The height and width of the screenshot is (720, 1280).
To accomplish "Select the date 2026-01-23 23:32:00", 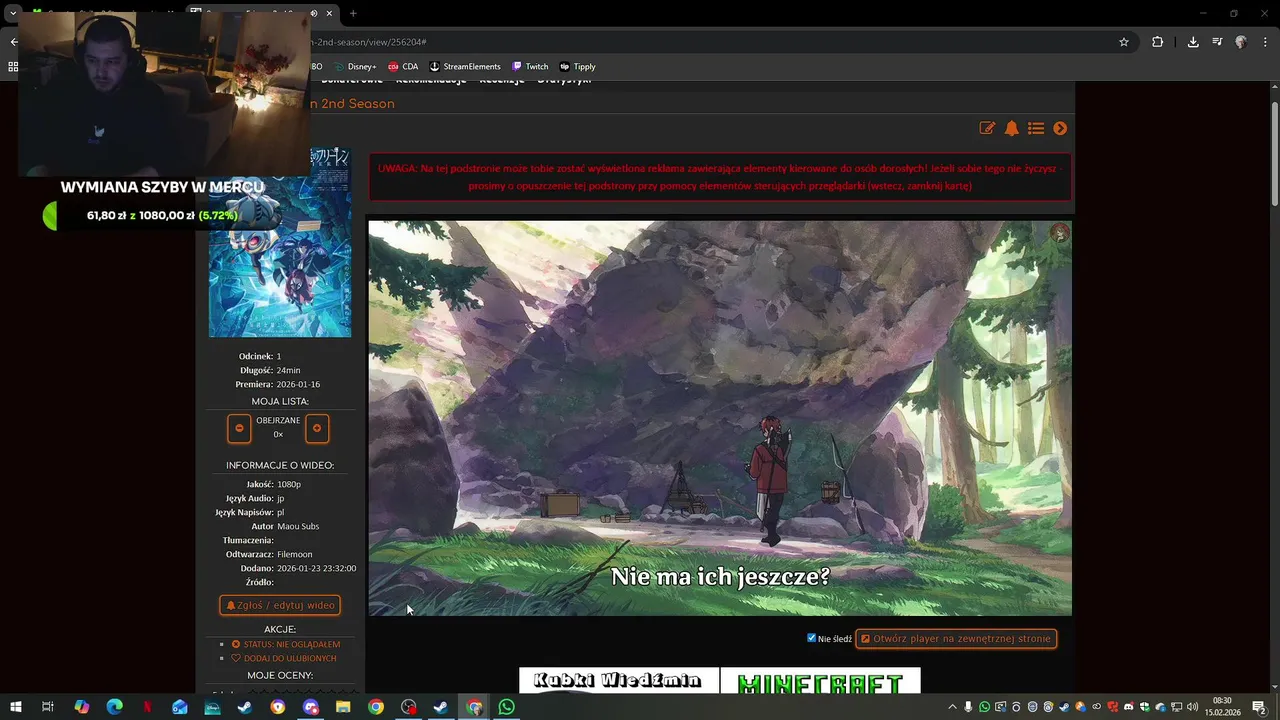I will pyautogui.click(x=316, y=568).
